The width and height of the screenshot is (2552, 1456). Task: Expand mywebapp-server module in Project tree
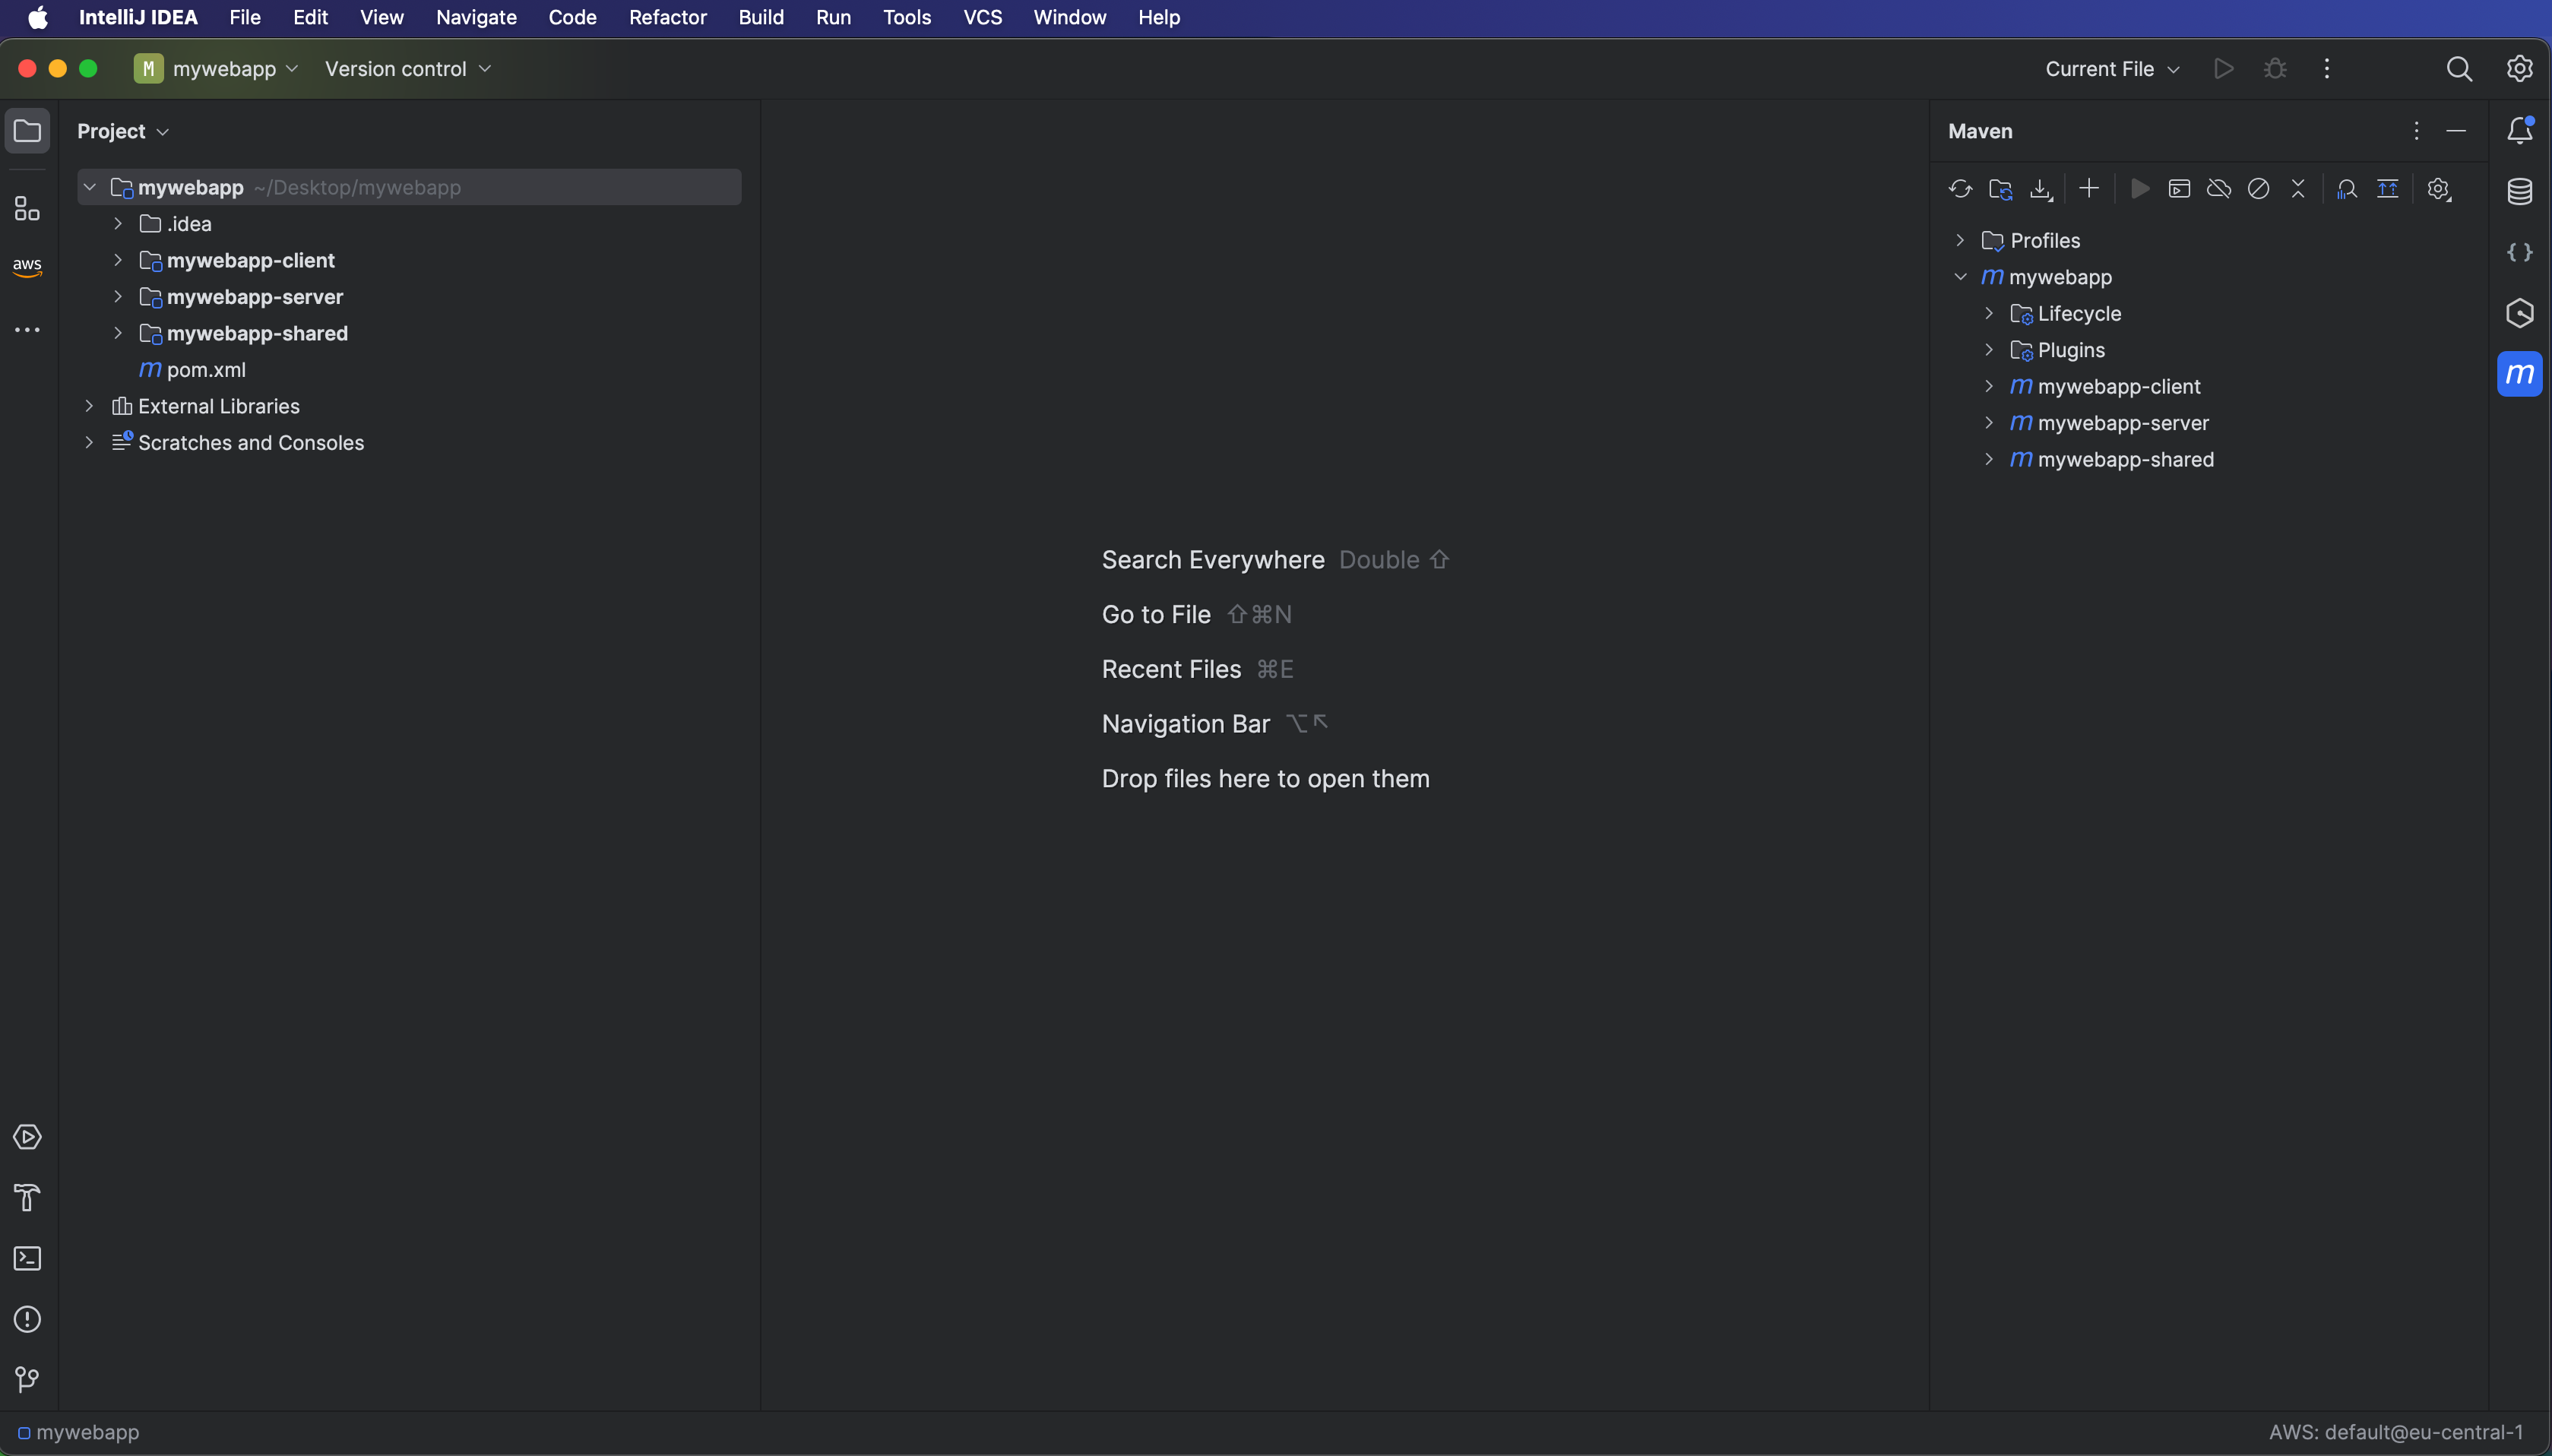[x=118, y=297]
